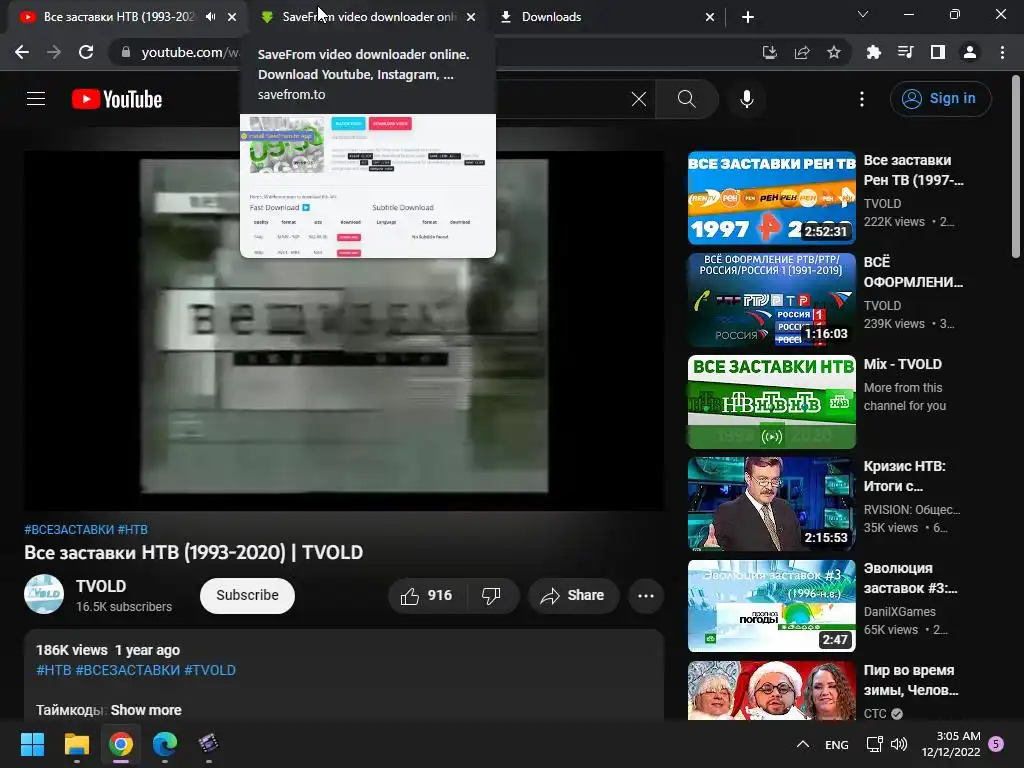Click the Sign in button

pyautogui.click(x=940, y=99)
